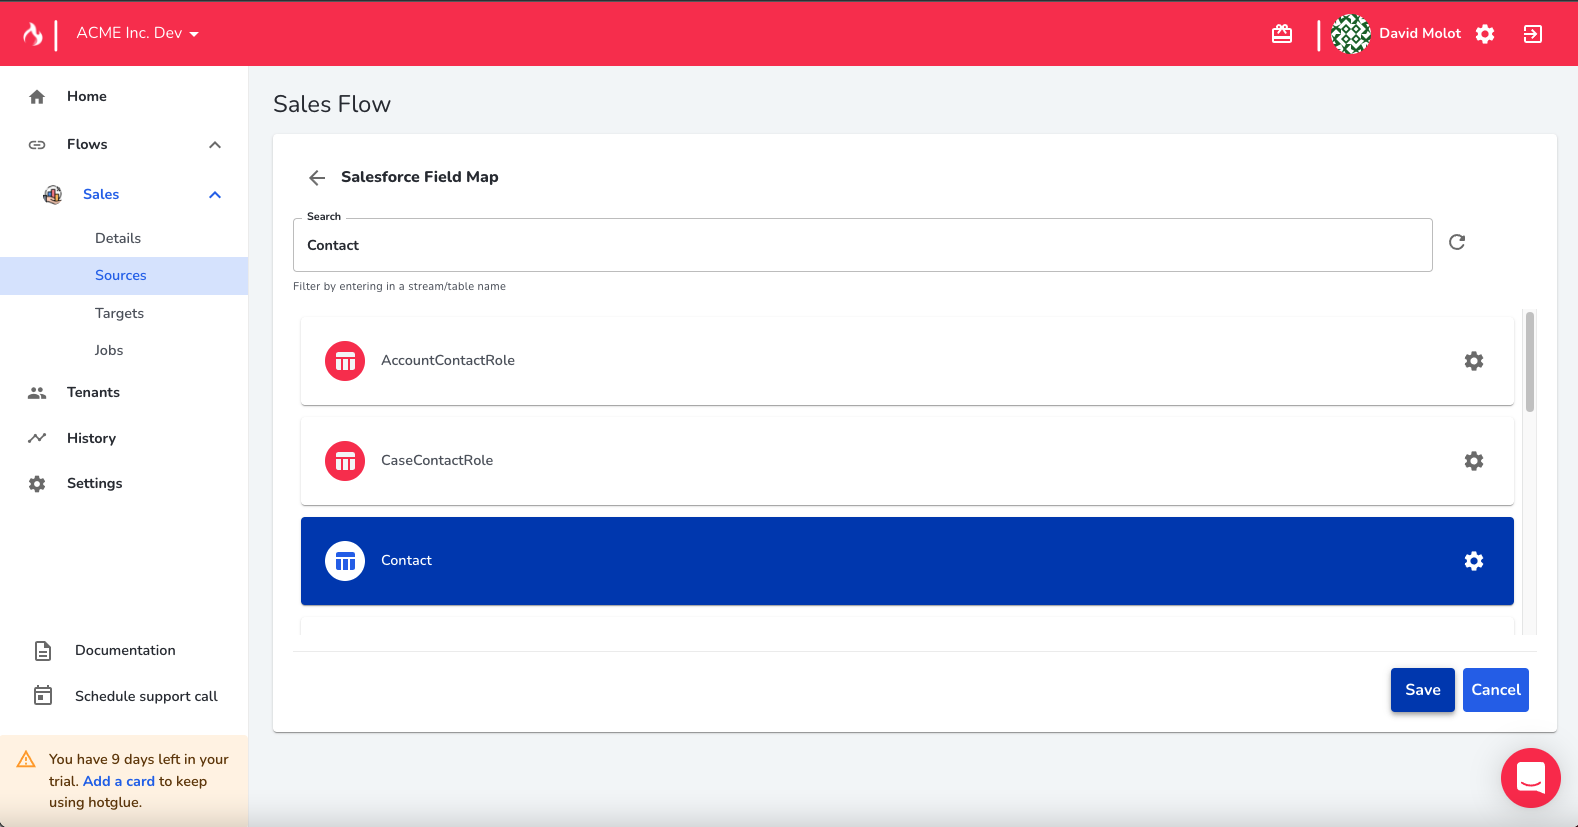
Task: Click the Contact row table icon
Action: 345,561
